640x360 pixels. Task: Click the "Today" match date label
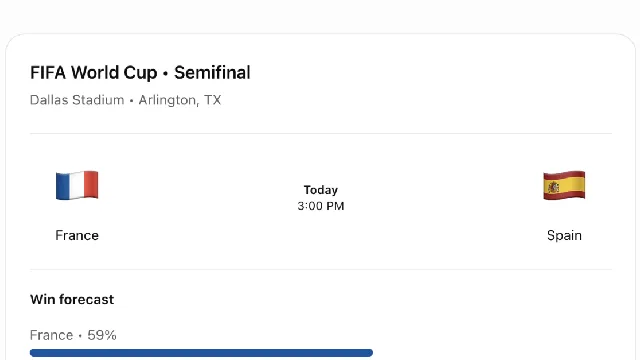tap(321, 190)
